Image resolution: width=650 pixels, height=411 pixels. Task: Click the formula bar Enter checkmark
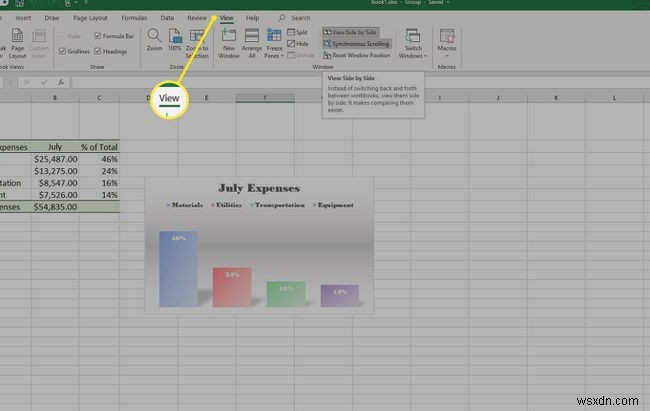[44, 83]
